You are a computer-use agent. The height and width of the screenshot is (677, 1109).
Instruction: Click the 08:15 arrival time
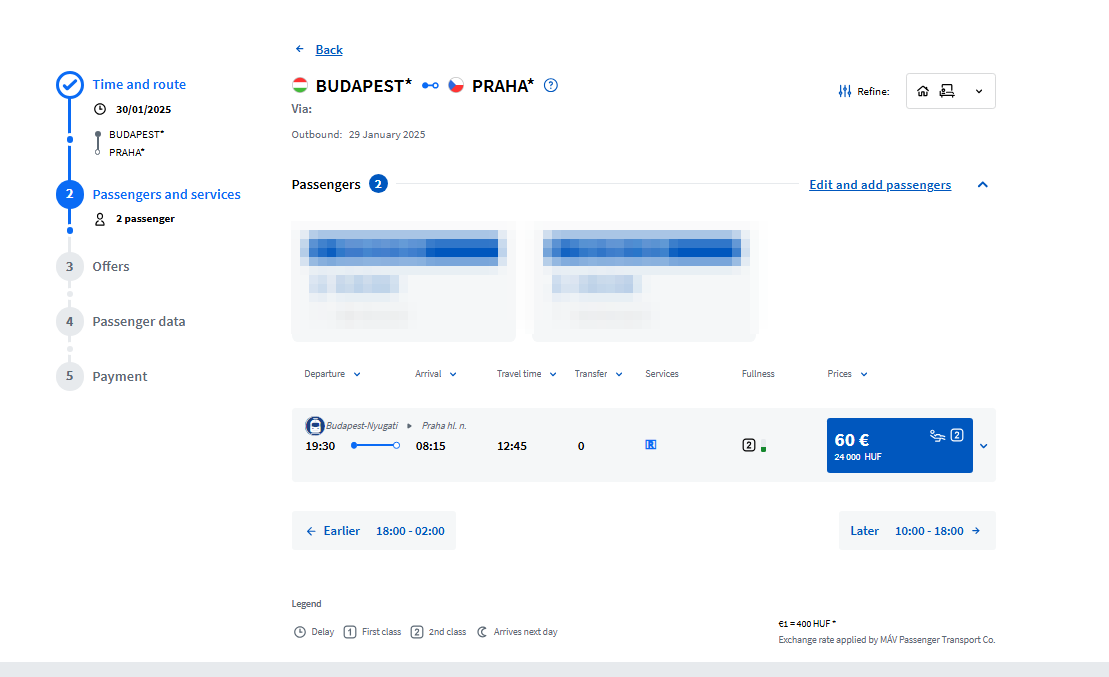pyautogui.click(x=431, y=446)
